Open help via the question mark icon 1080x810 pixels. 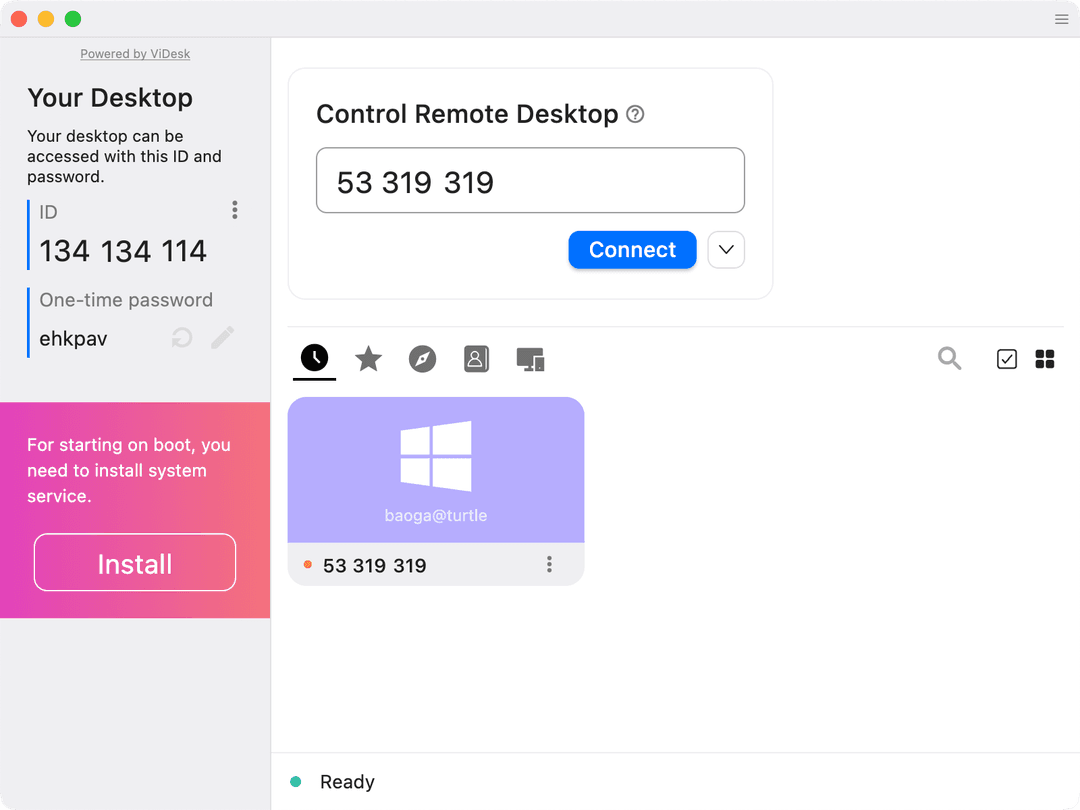click(635, 115)
